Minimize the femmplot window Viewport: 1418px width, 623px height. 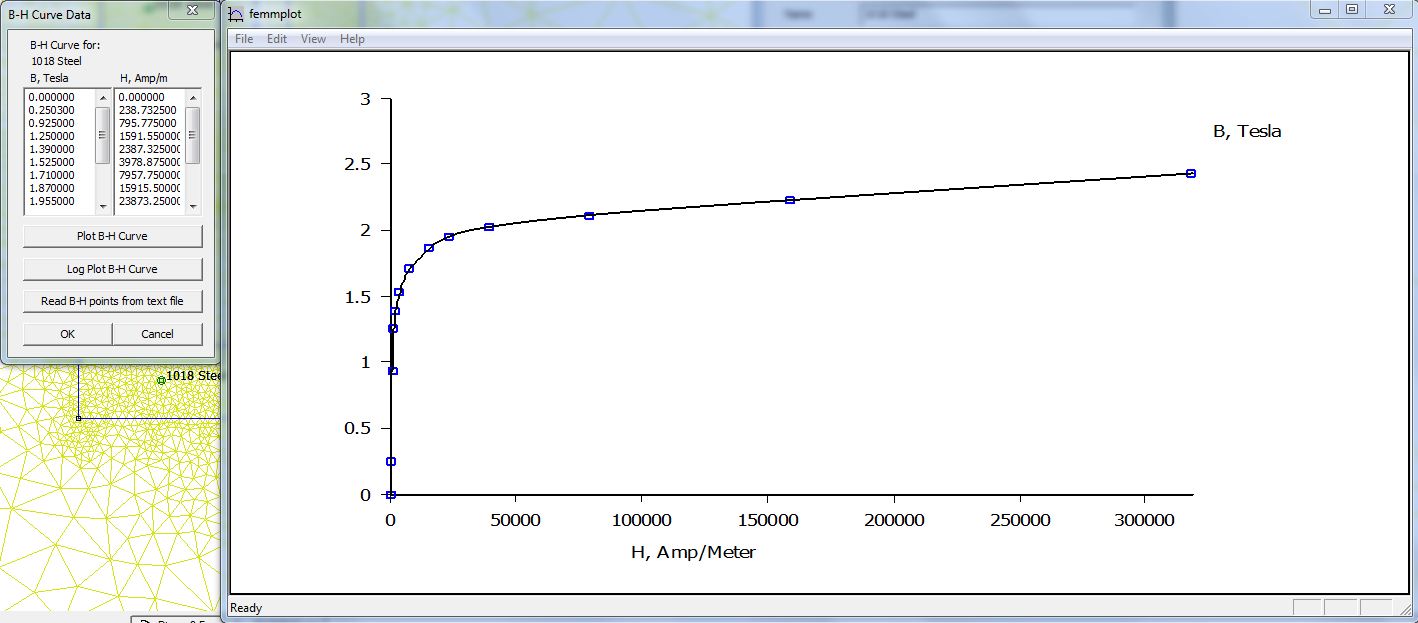click(x=1325, y=10)
